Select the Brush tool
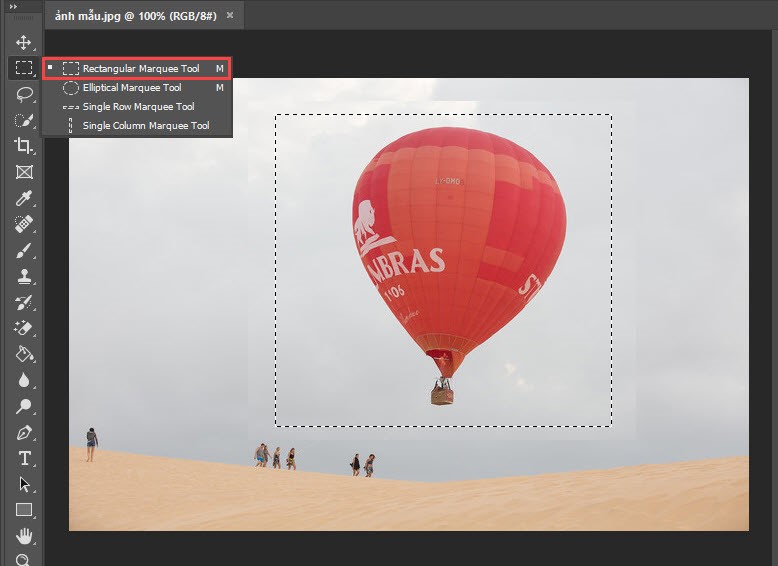Screen dimensions: 778x566 (23, 251)
